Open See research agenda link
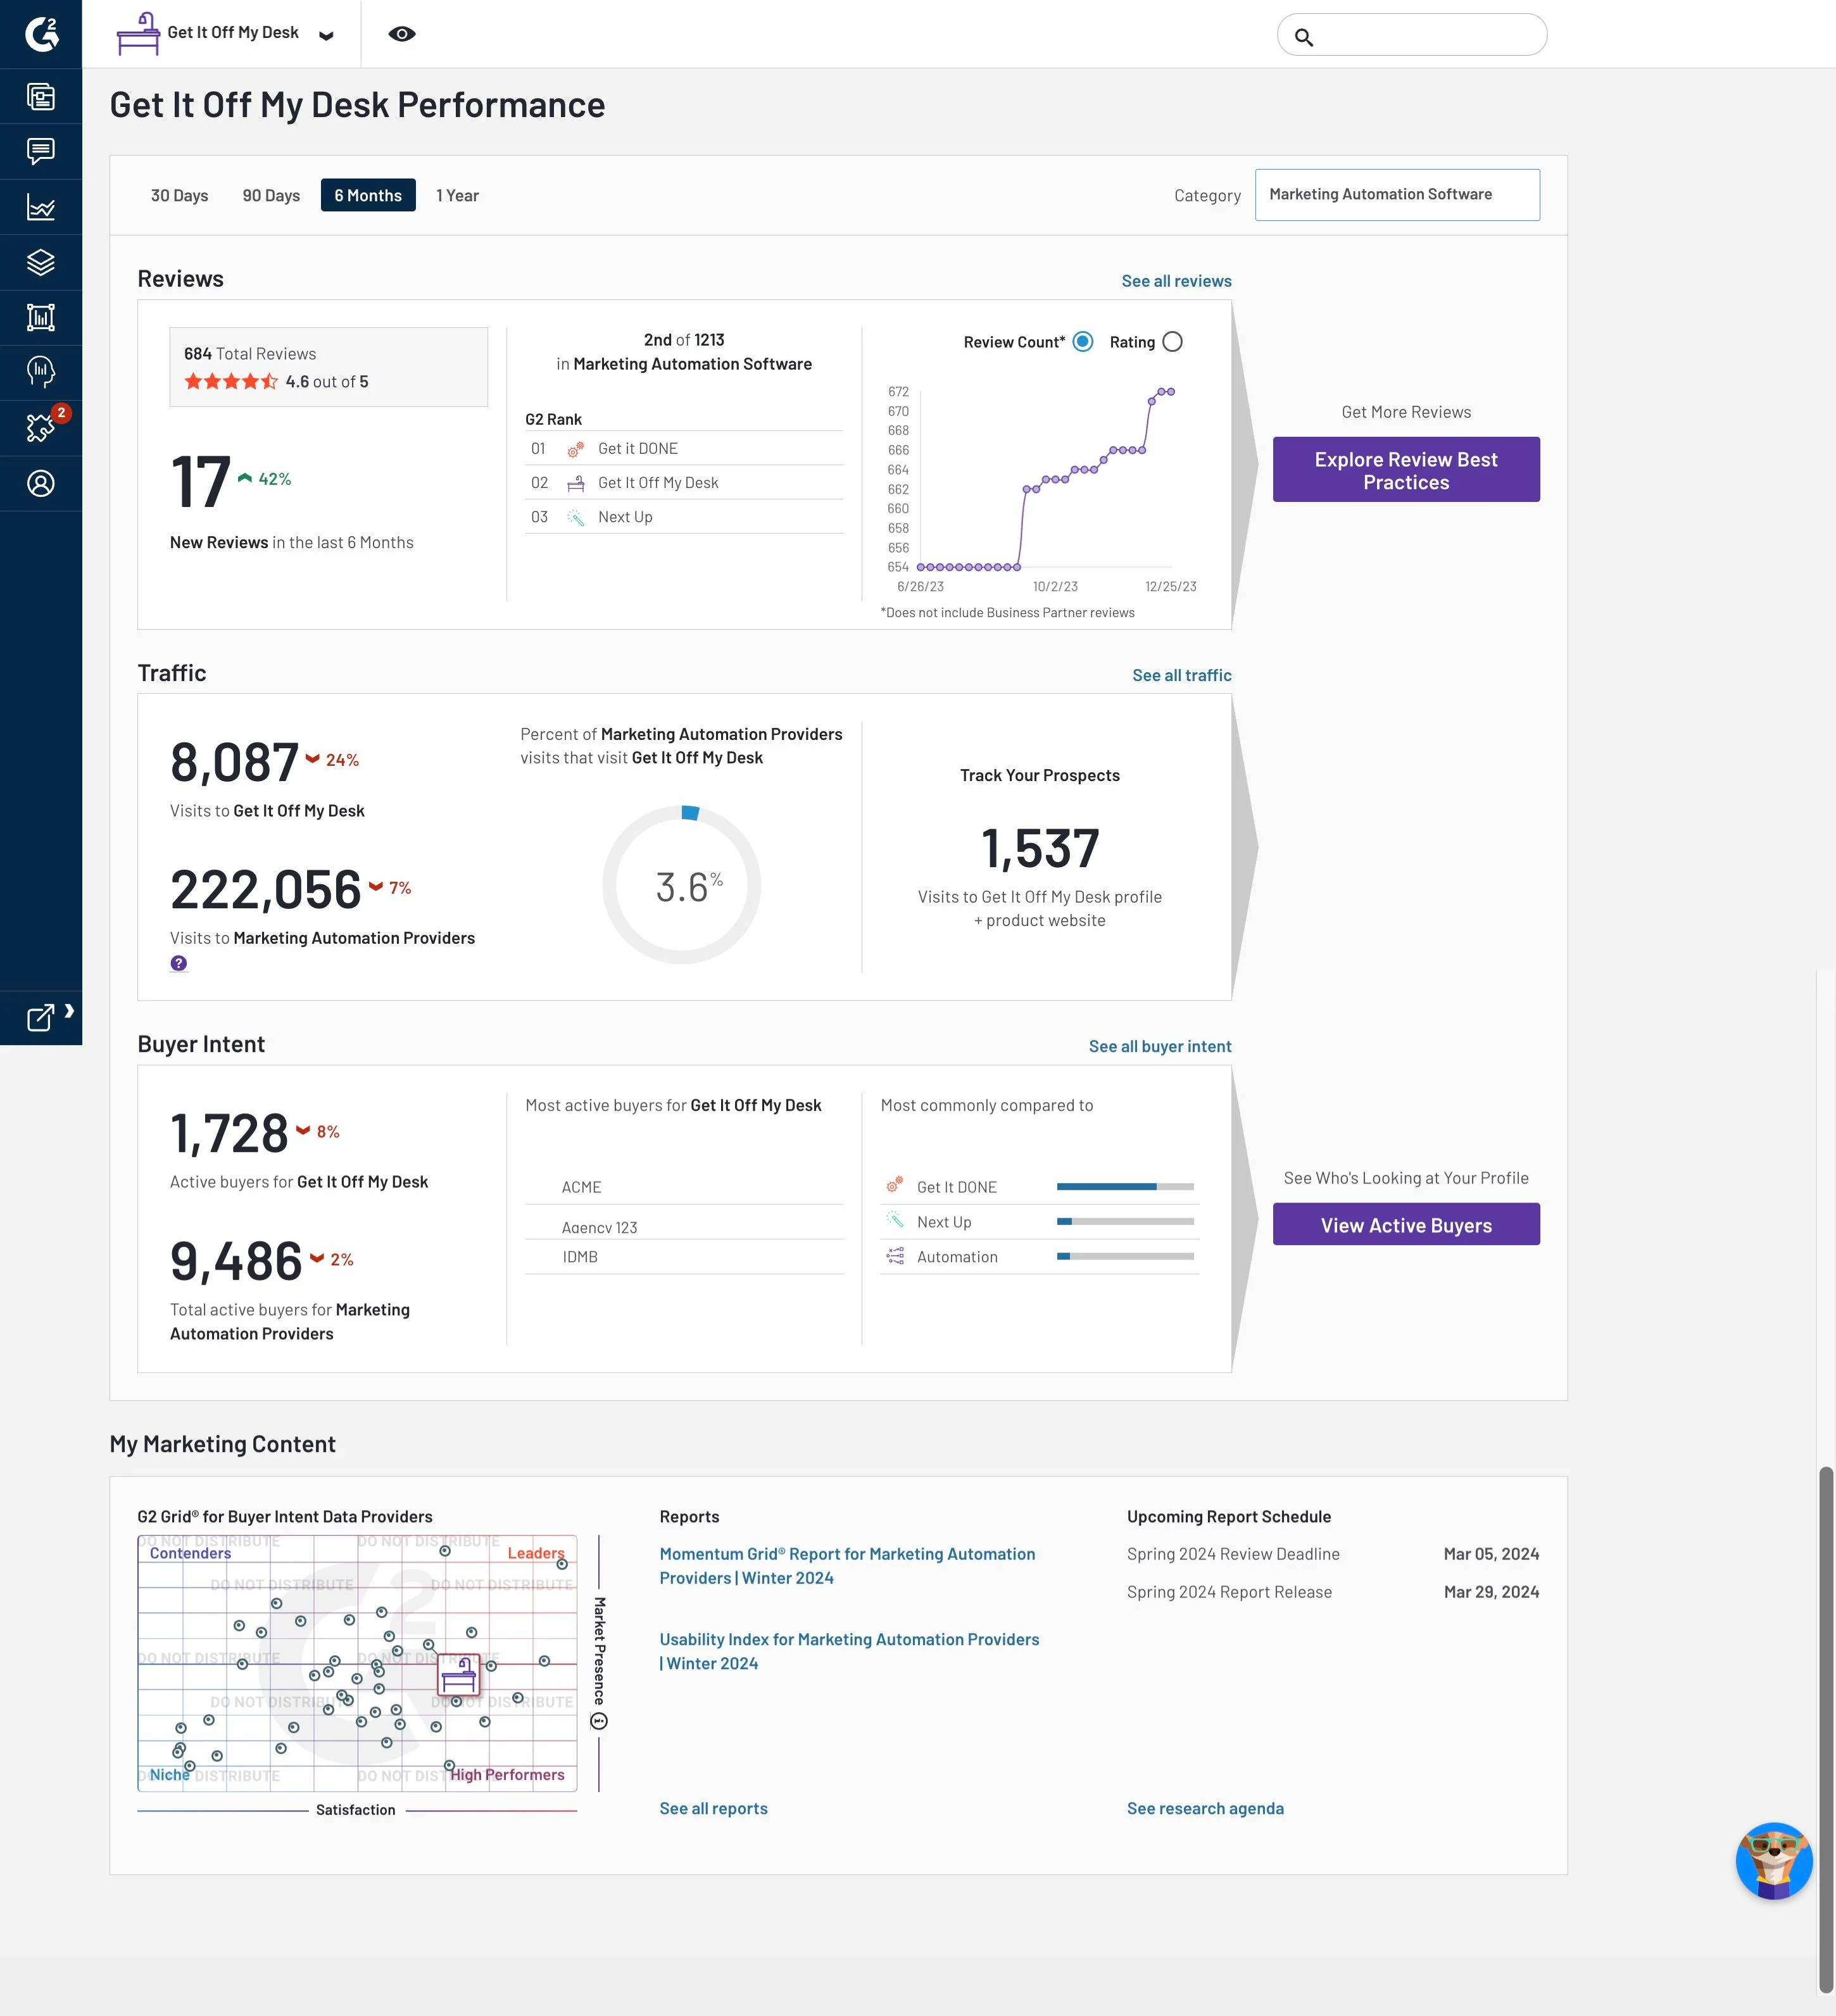This screenshot has width=1836, height=2016. [x=1205, y=1808]
